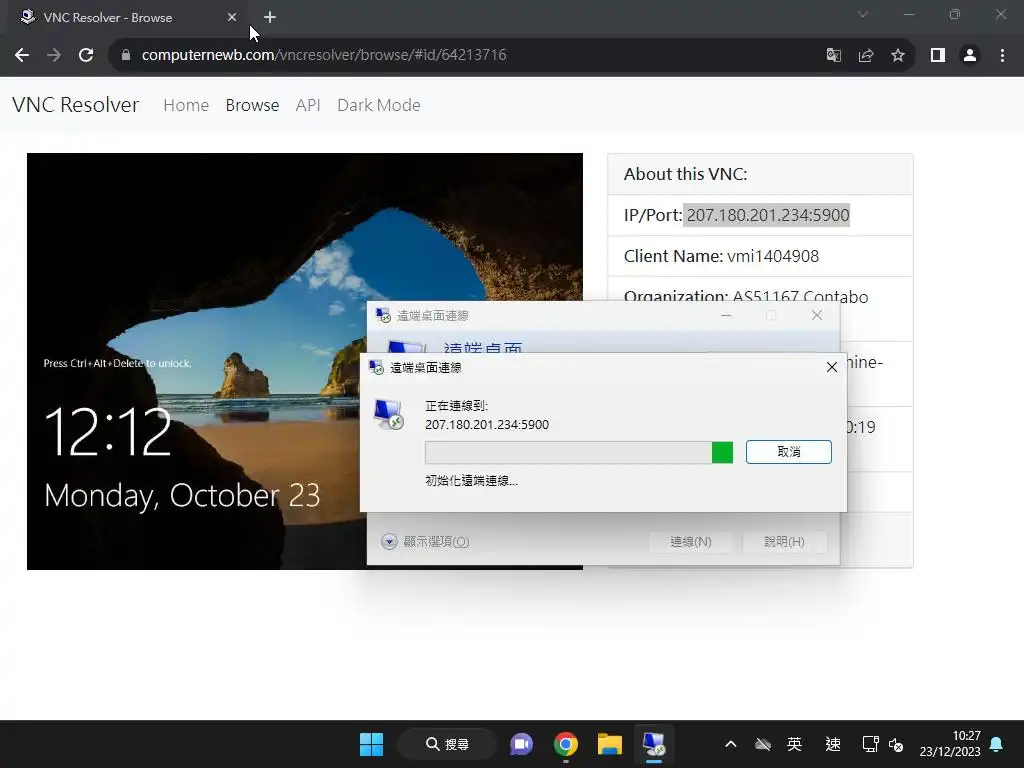The image size is (1024, 768).
Task: Open the clock showing 10:27 23/12/2023
Action: [x=950, y=744]
